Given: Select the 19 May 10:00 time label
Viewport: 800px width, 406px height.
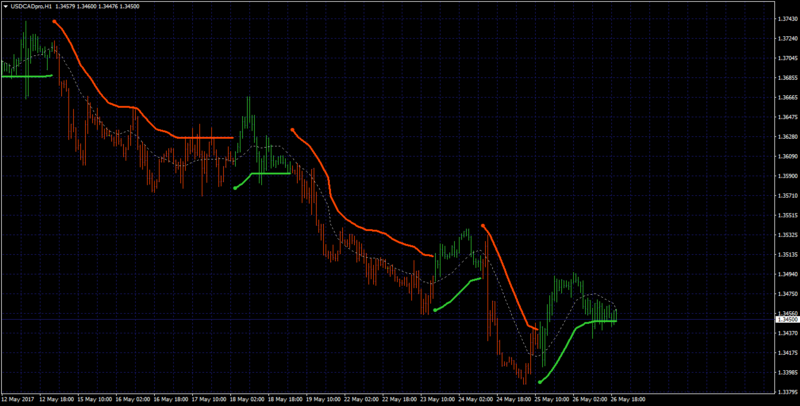Looking at the screenshot, I should [x=322, y=397].
